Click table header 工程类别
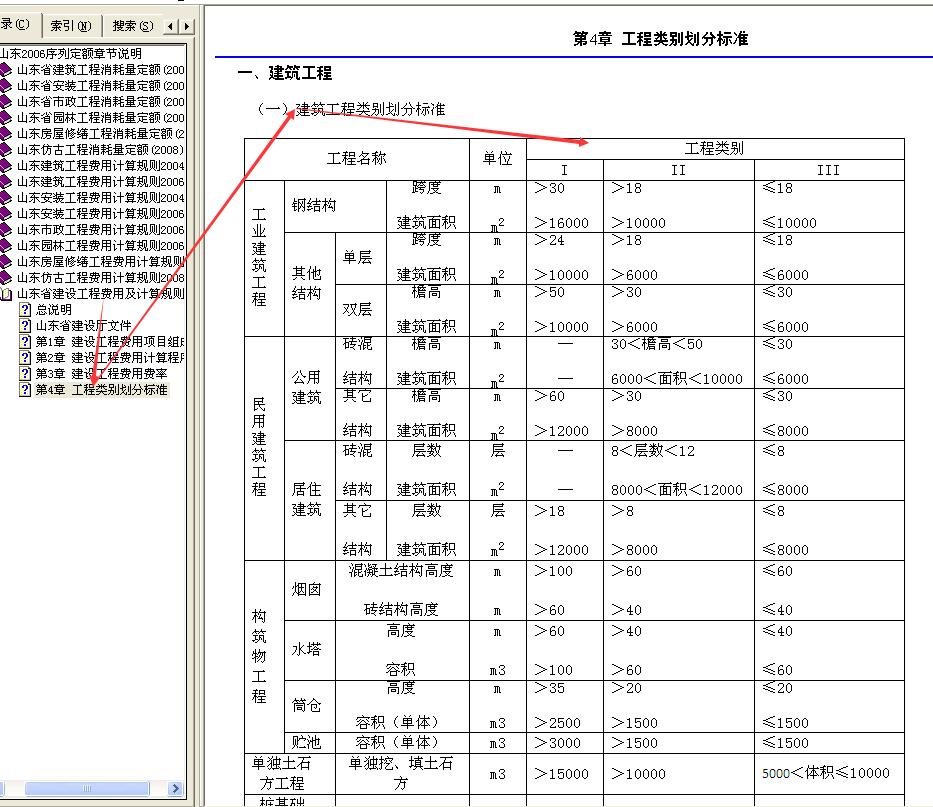The height and width of the screenshot is (807, 933). (x=714, y=148)
